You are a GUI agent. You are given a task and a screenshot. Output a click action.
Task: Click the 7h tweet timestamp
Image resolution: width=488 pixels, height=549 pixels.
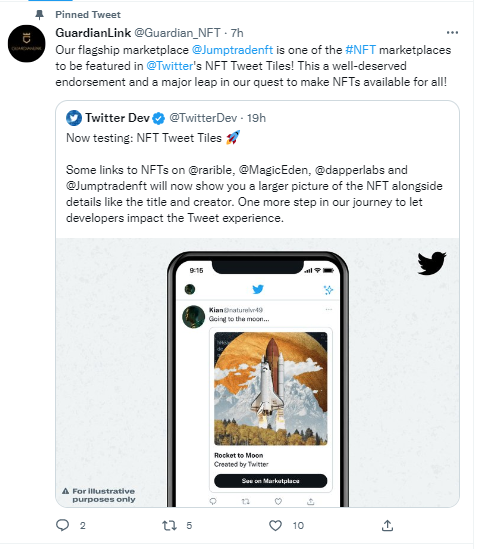237,33
